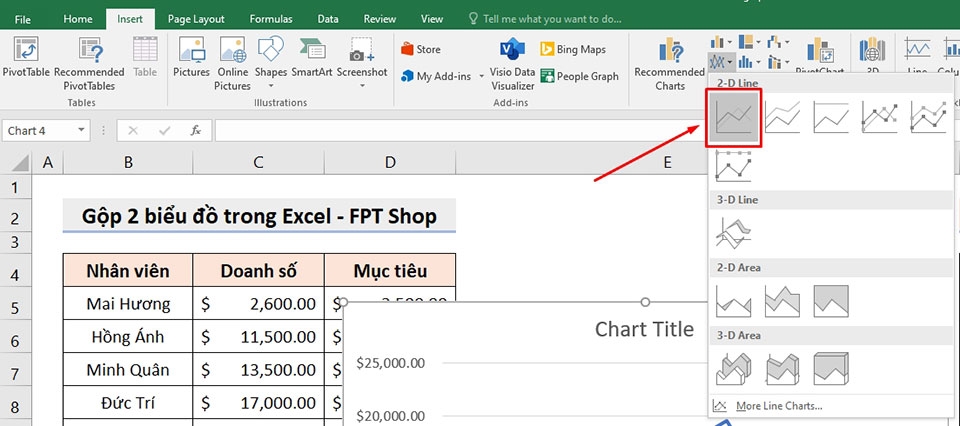
Task: Insert a Line sparkline
Action: 917,55
